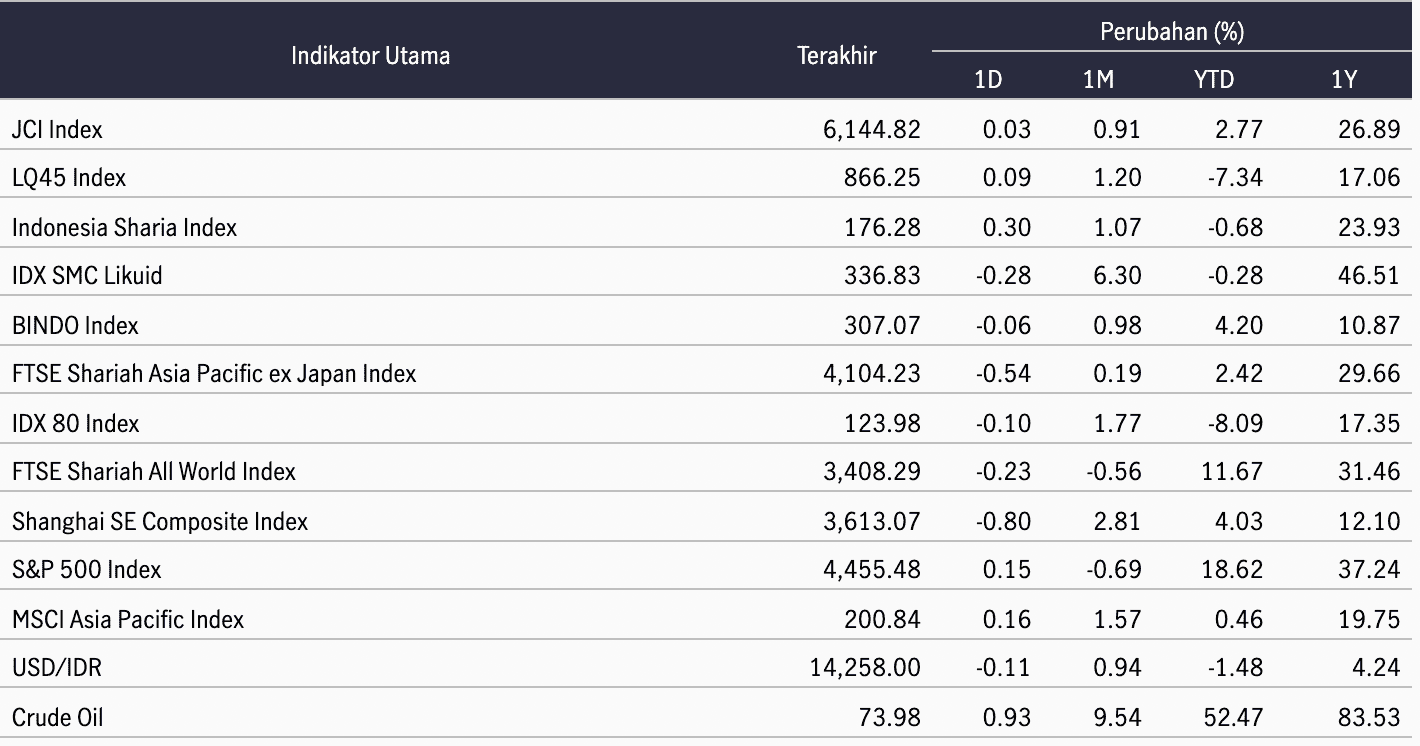Select the IDX SMC Likuid label
This screenshot has height=746, width=1420.
87,275
